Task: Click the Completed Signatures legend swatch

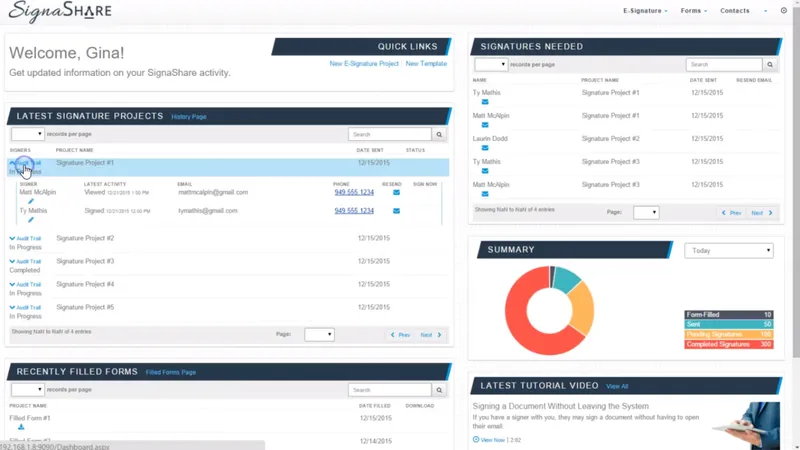Action: [729, 344]
